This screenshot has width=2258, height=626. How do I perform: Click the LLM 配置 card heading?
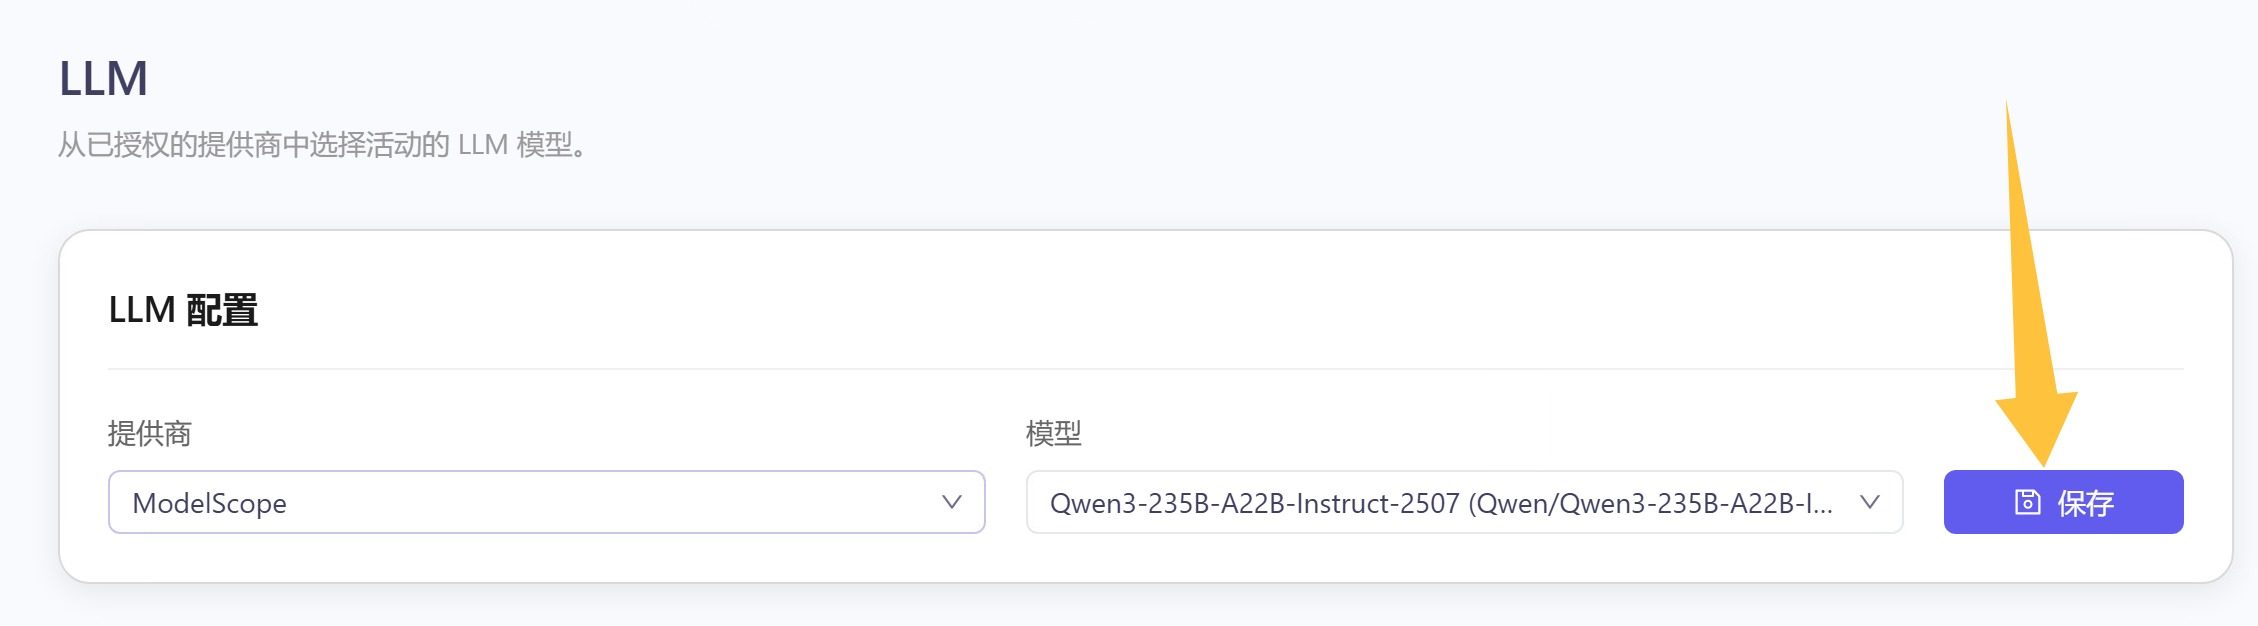[x=183, y=310]
